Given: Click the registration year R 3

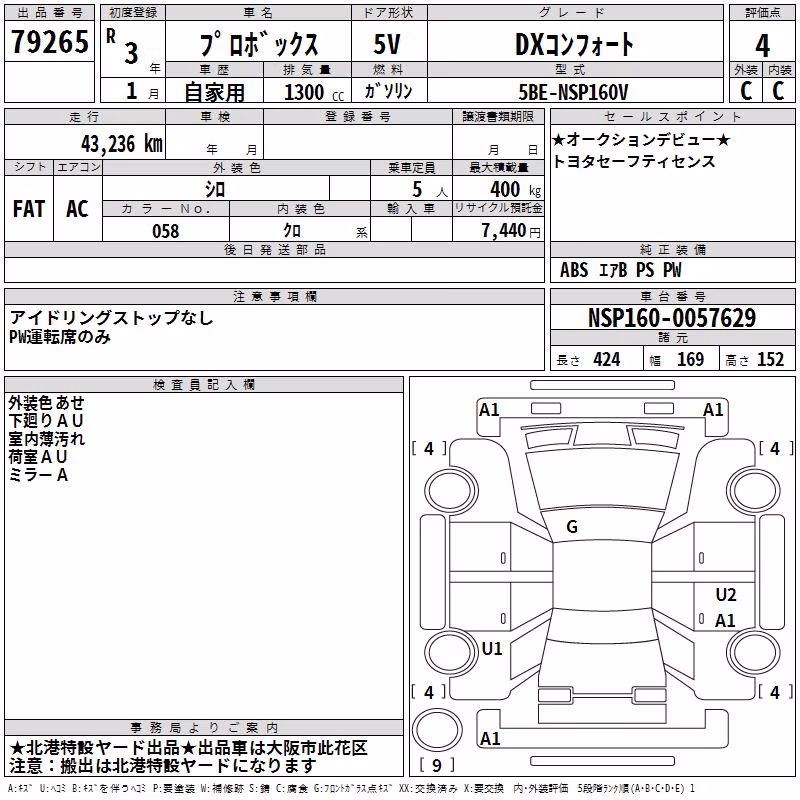Looking at the screenshot, I should click(122, 47).
